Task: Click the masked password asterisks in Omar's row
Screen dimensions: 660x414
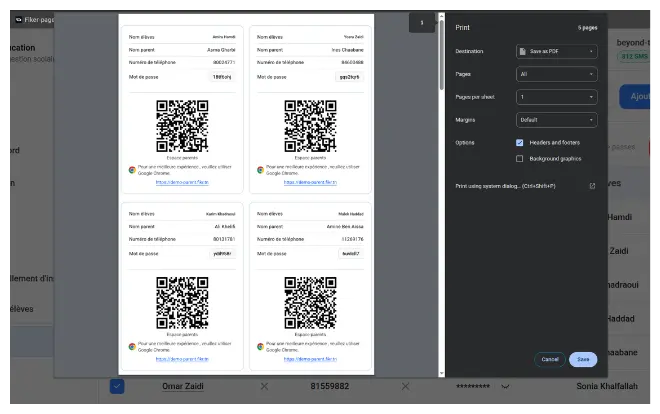Action: [473, 386]
